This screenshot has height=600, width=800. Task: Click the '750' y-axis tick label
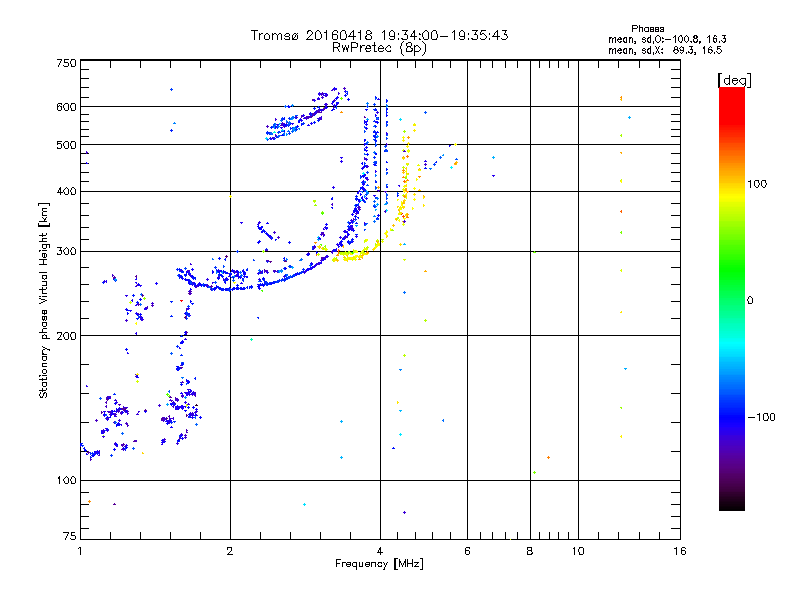pyautogui.click(x=67, y=63)
